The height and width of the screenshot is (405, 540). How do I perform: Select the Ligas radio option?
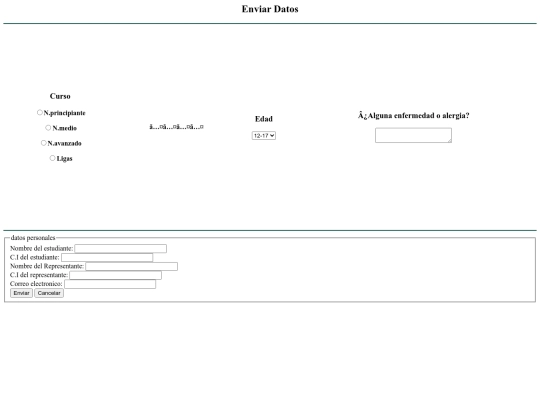click(52, 158)
